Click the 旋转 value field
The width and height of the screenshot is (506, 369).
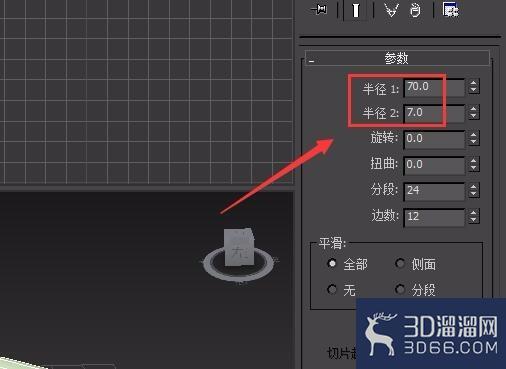tap(434, 139)
